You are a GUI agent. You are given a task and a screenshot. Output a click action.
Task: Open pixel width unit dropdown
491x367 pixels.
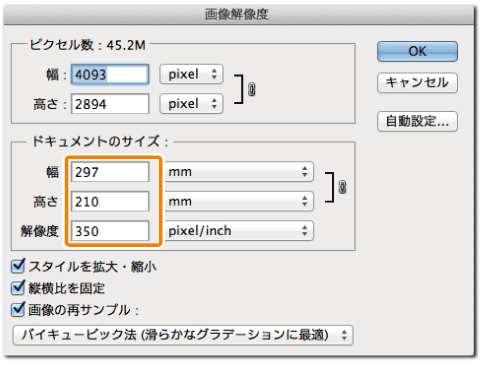click(x=191, y=74)
